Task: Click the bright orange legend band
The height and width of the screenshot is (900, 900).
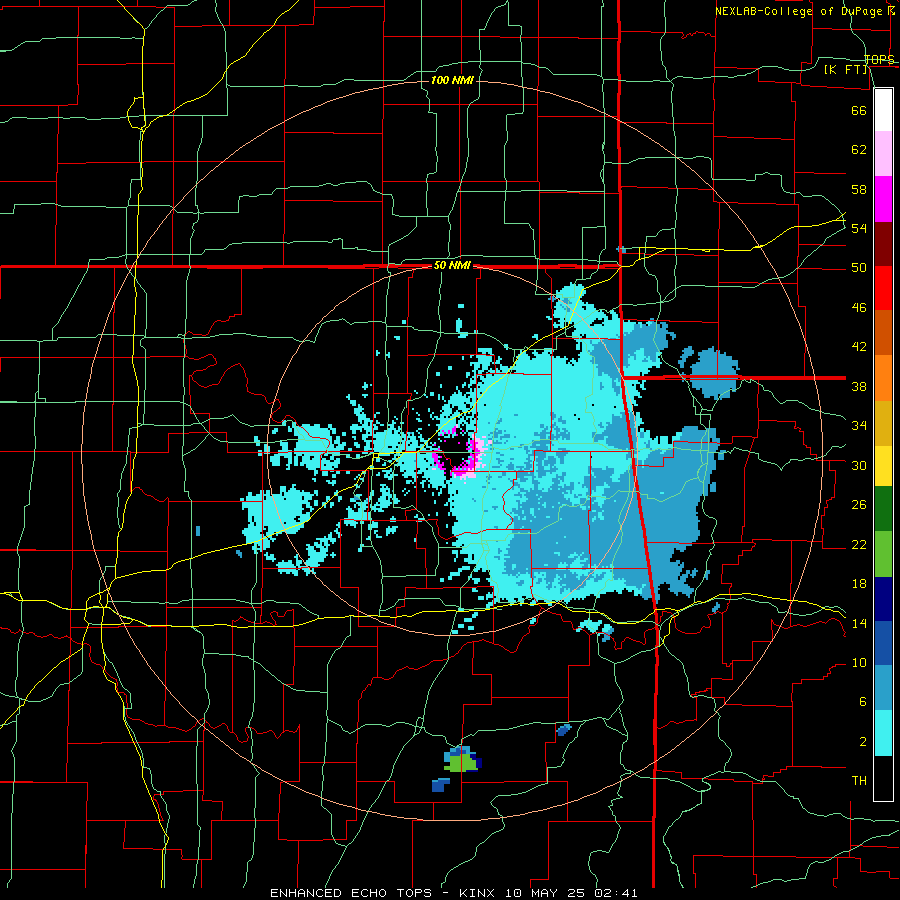Action: tap(883, 378)
